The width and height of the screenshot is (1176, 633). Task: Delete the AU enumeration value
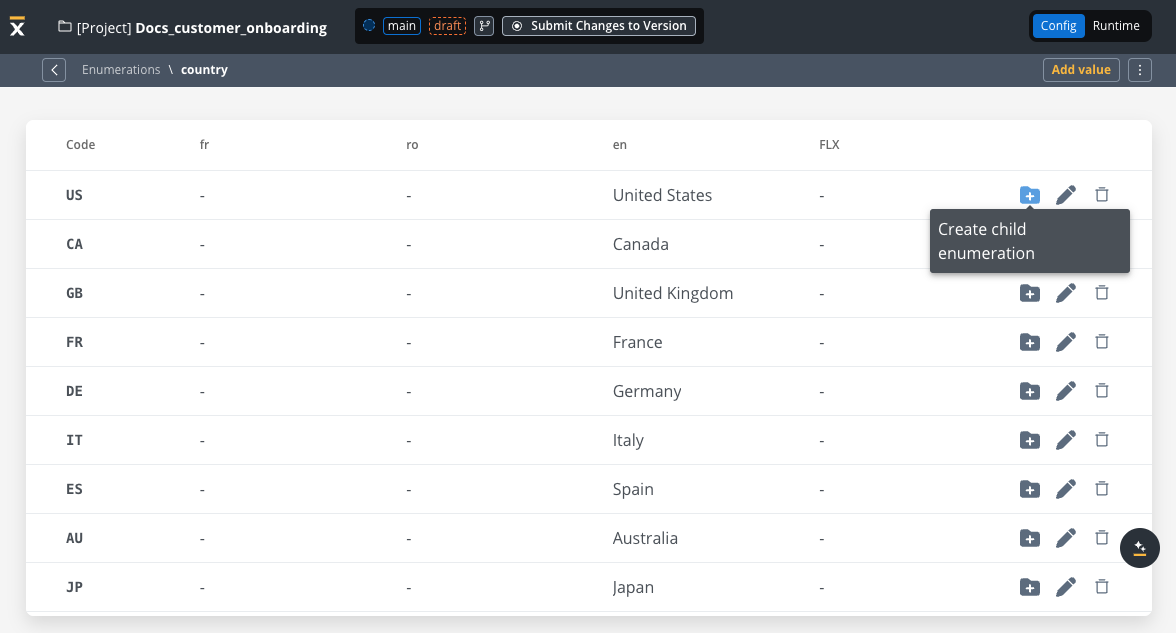pos(1102,538)
